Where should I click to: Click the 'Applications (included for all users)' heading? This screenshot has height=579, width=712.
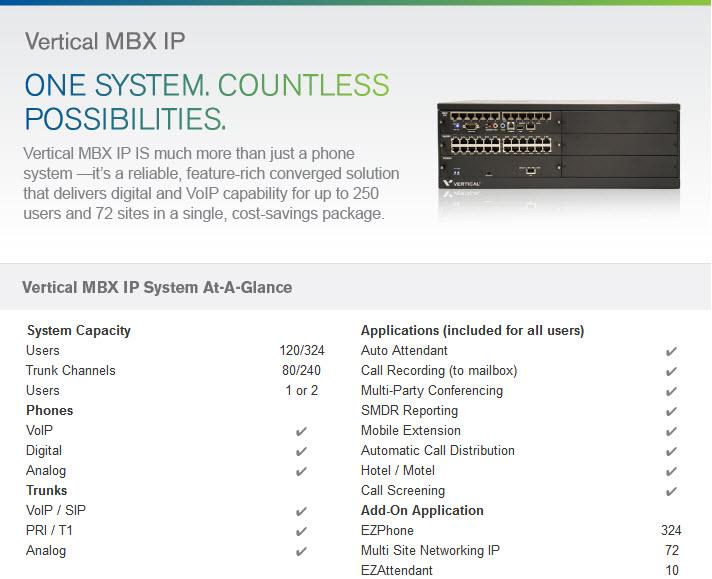(x=473, y=330)
